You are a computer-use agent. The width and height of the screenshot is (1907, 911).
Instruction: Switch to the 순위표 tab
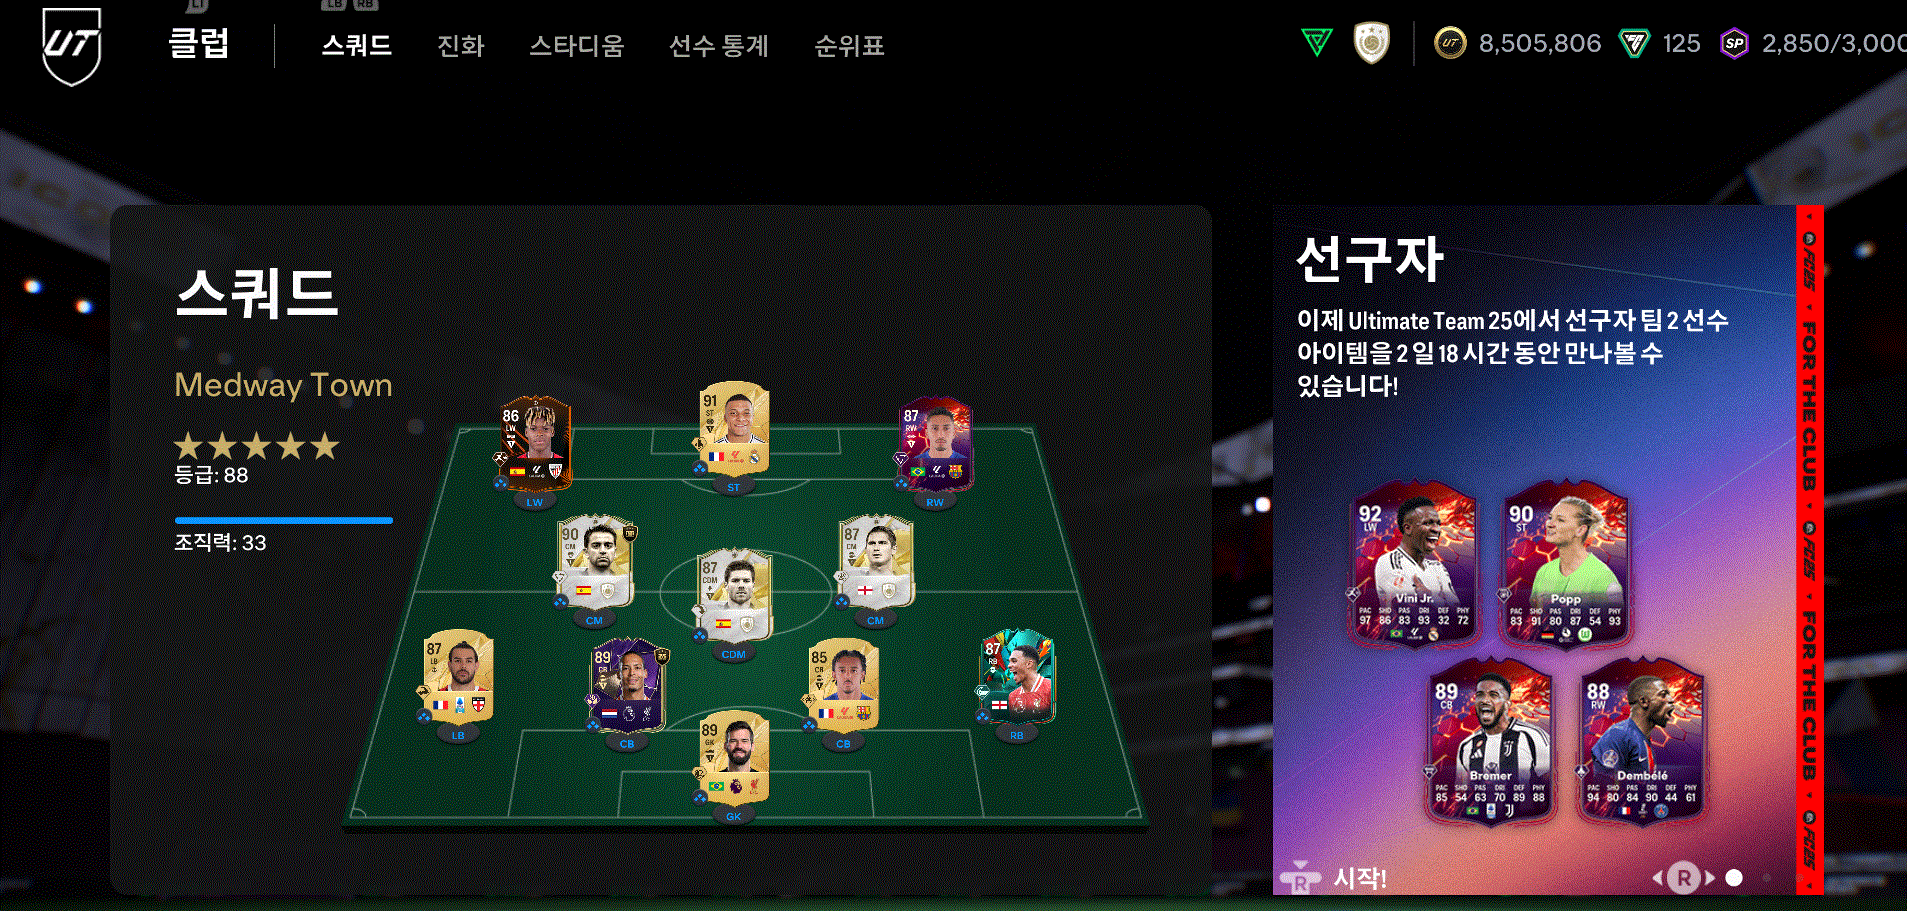(849, 46)
